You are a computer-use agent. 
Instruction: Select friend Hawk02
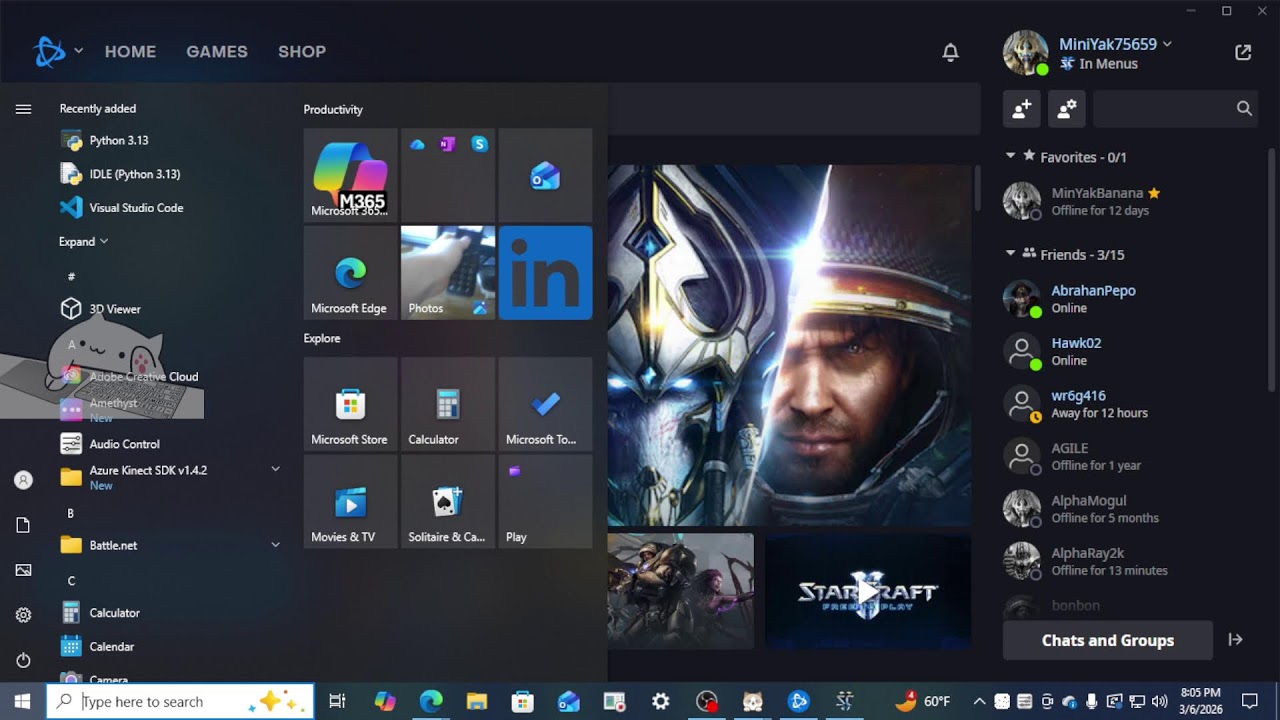[x=1132, y=351]
